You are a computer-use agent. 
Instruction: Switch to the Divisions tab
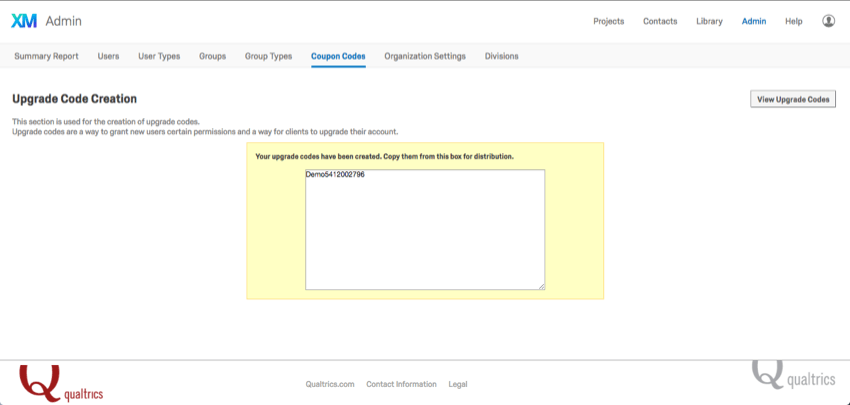[501, 56]
